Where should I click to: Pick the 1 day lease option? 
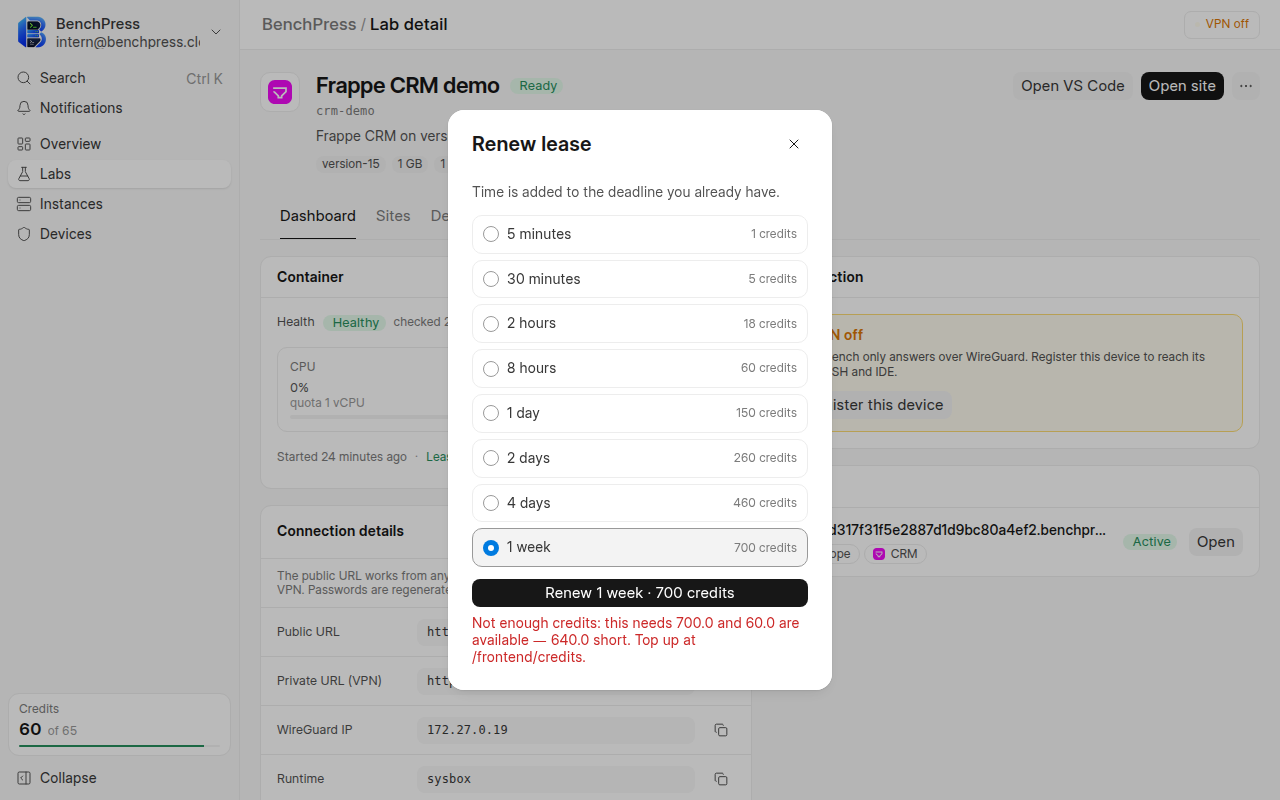click(x=640, y=413)
